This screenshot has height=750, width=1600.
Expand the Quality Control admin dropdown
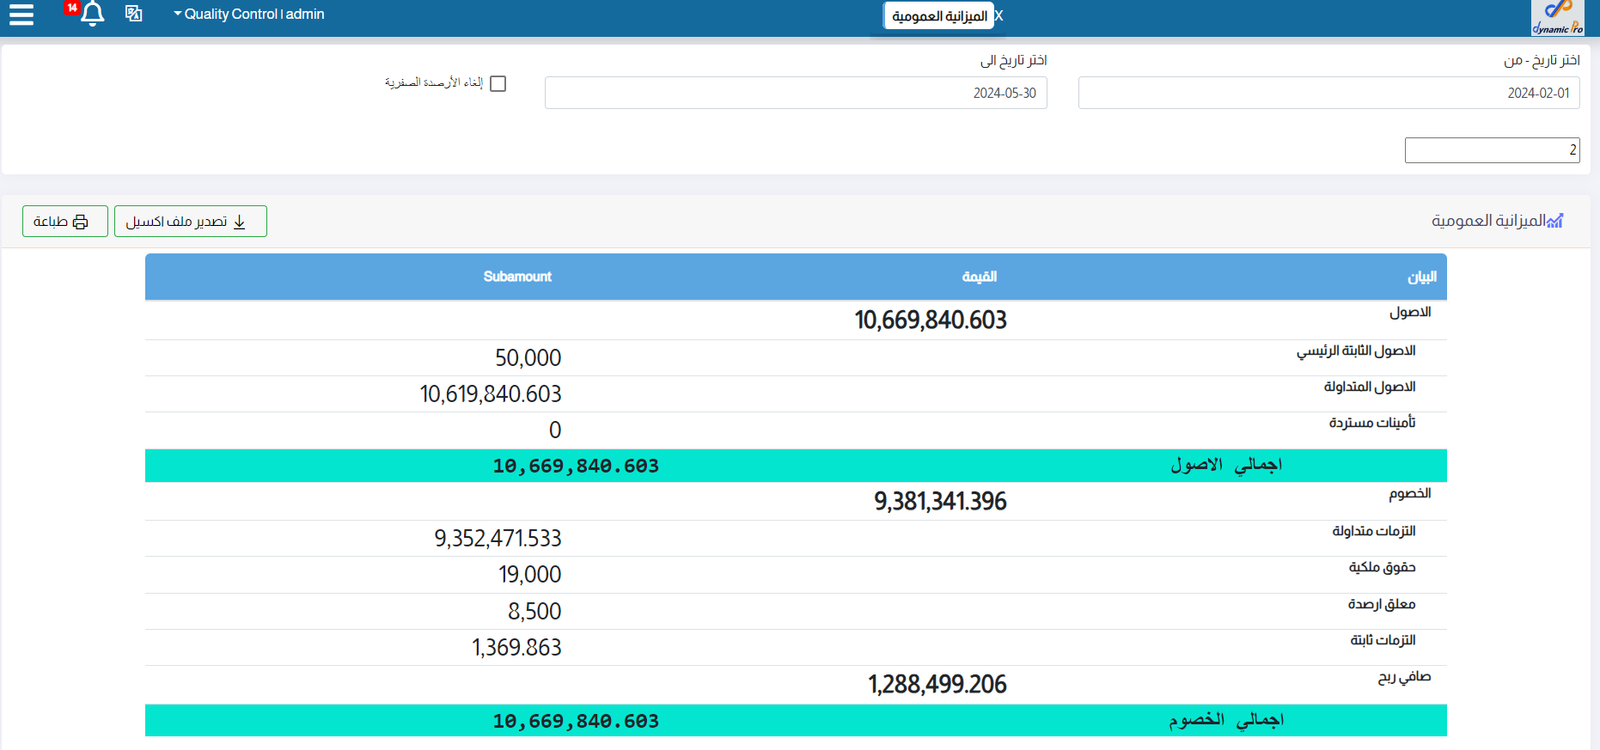pos(249,14)
